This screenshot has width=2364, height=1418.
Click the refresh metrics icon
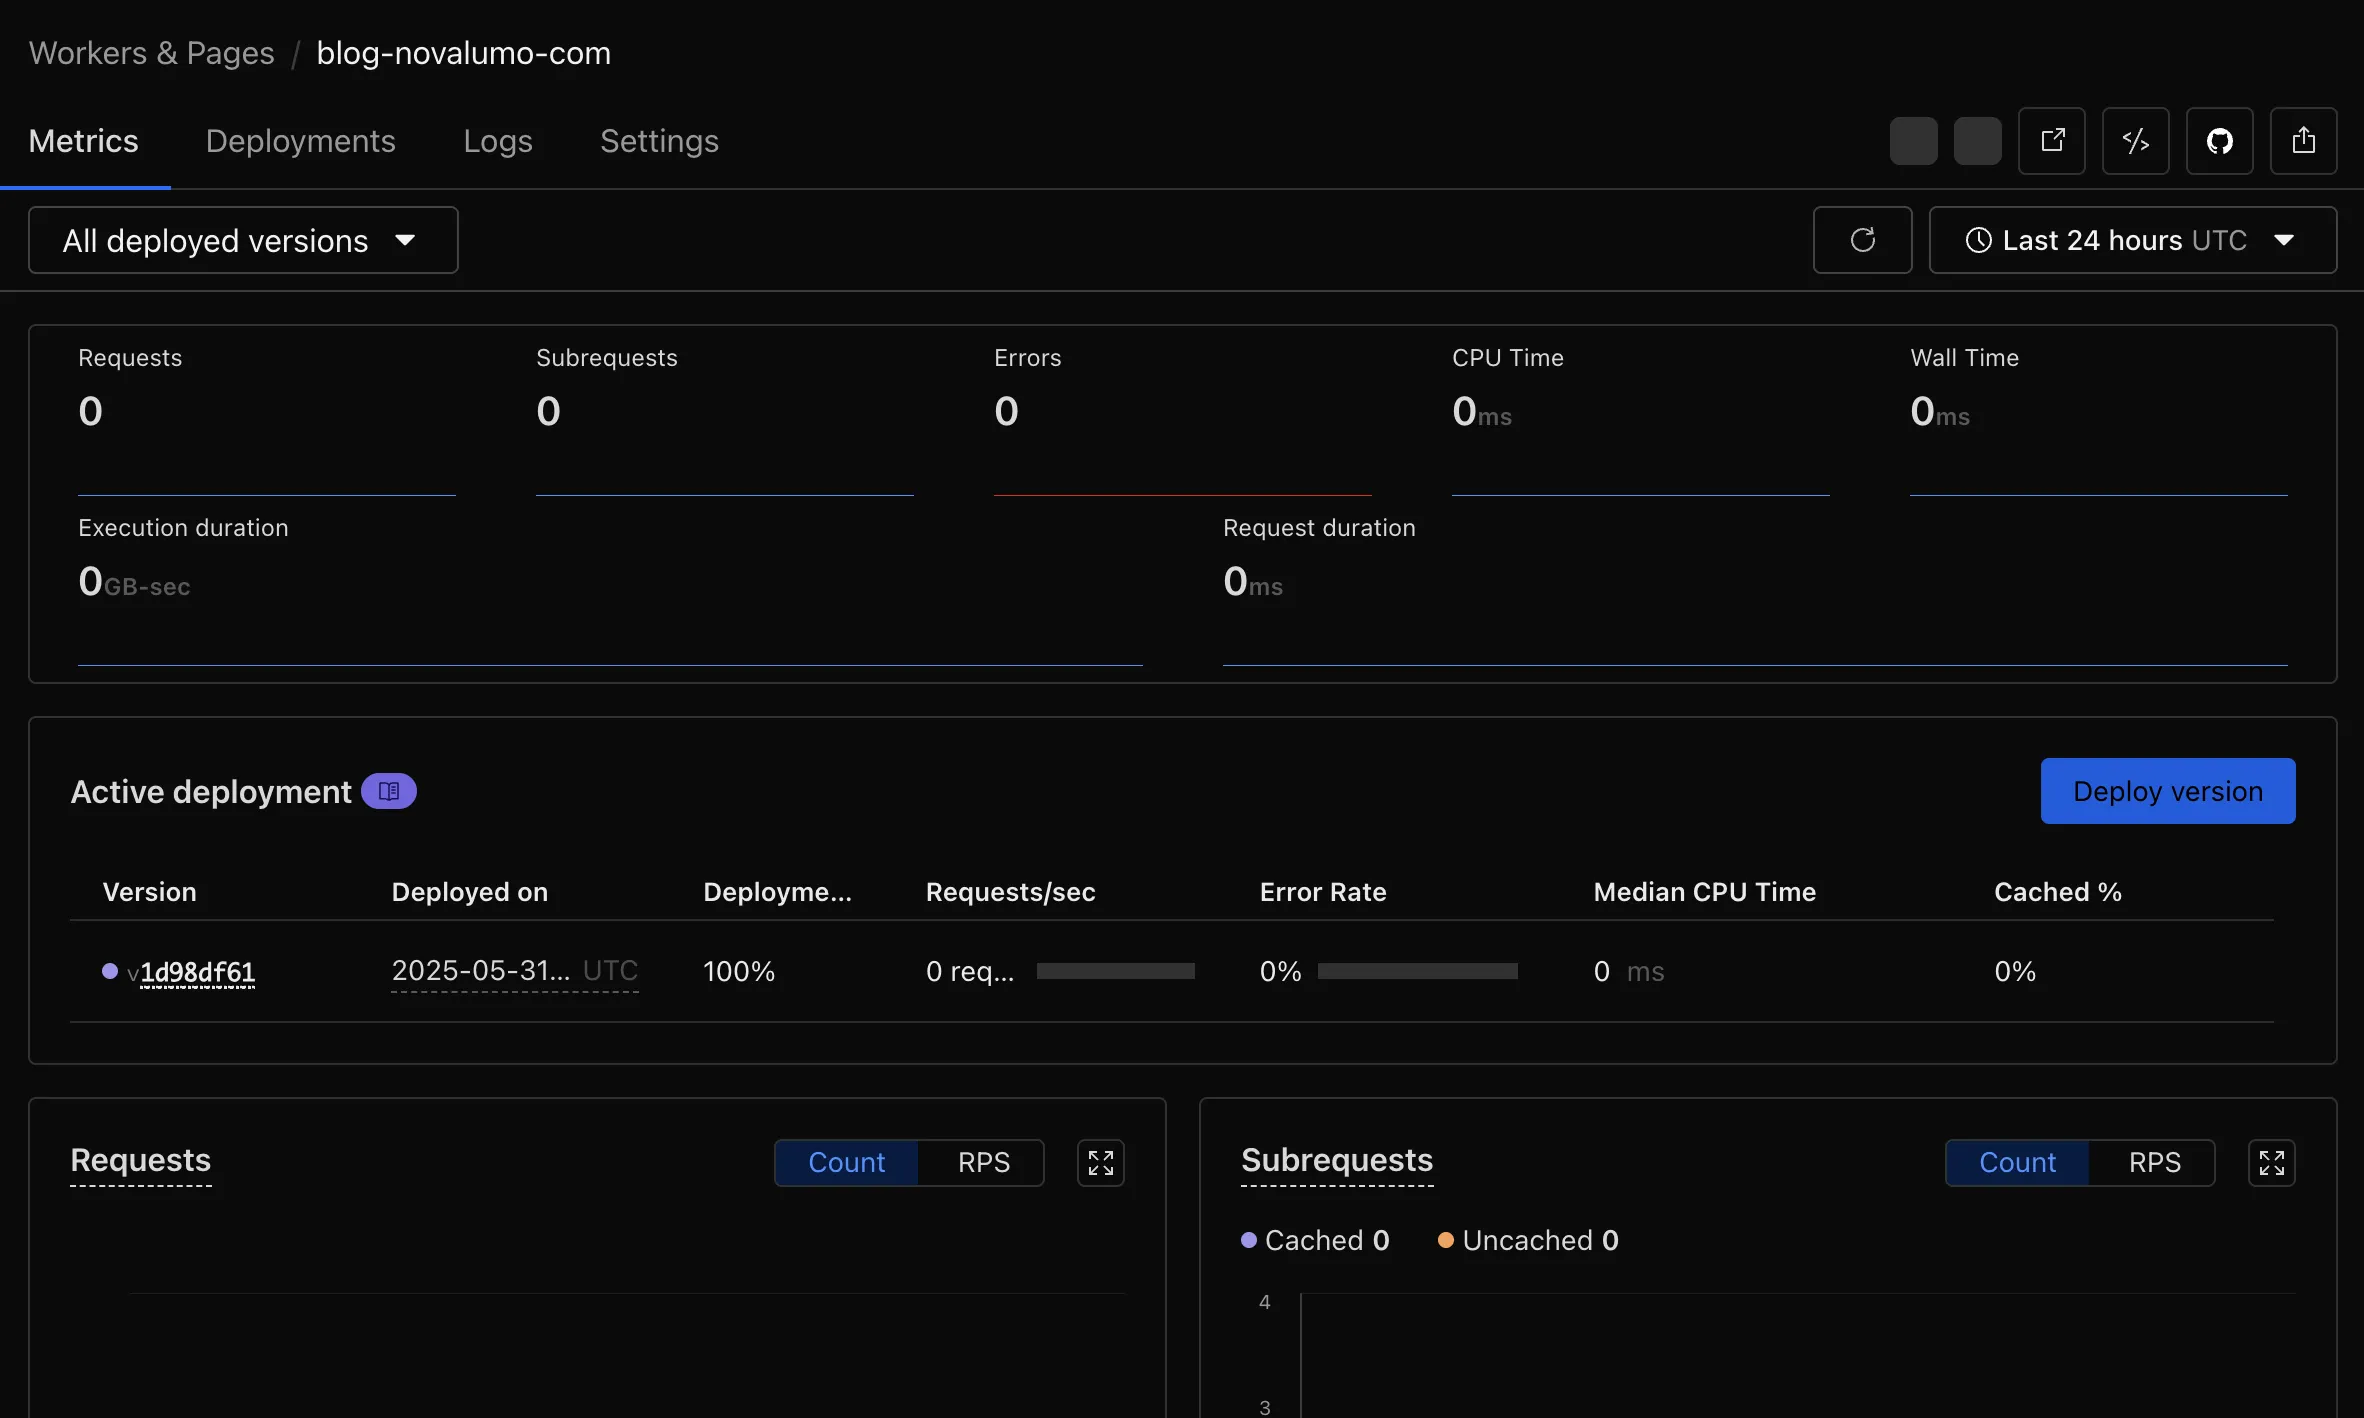point(1862,240)
